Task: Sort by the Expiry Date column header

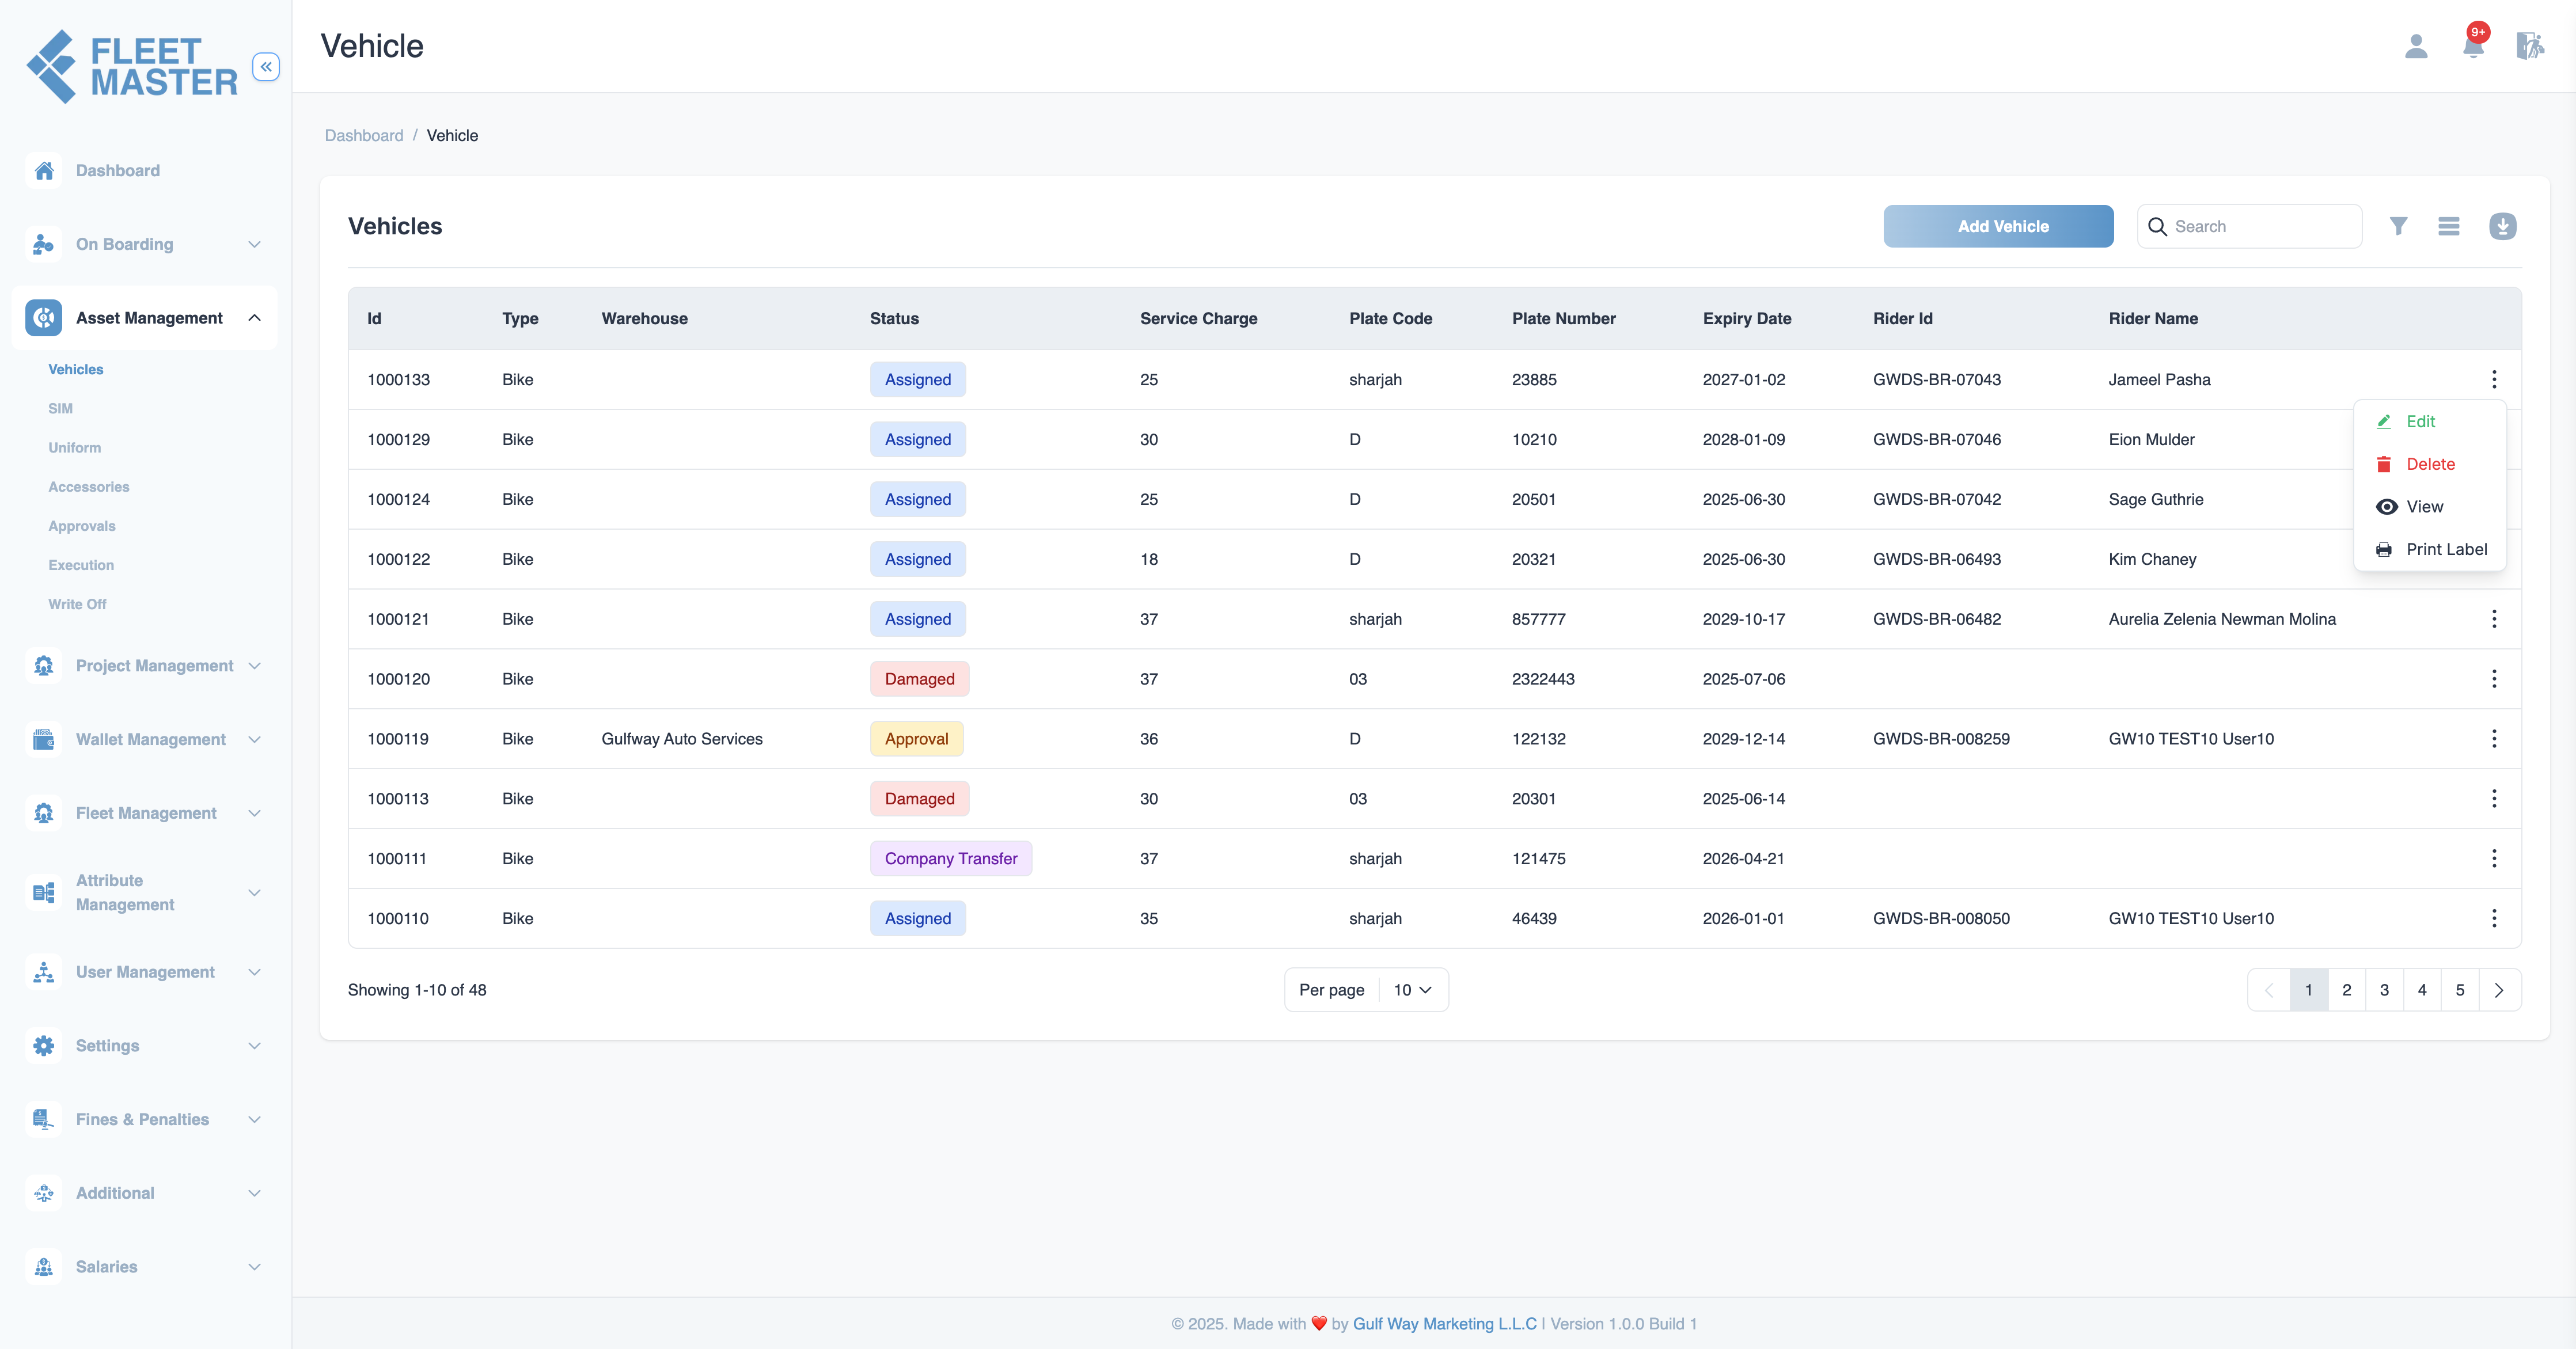Action: pyautogui.click(x=1747, y=318)
